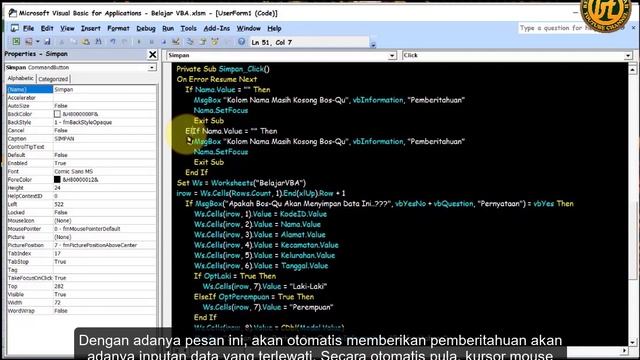This screenshot has width=640, height=360.
Task: Select the Enabled property row
Action: tap(81, 163)
